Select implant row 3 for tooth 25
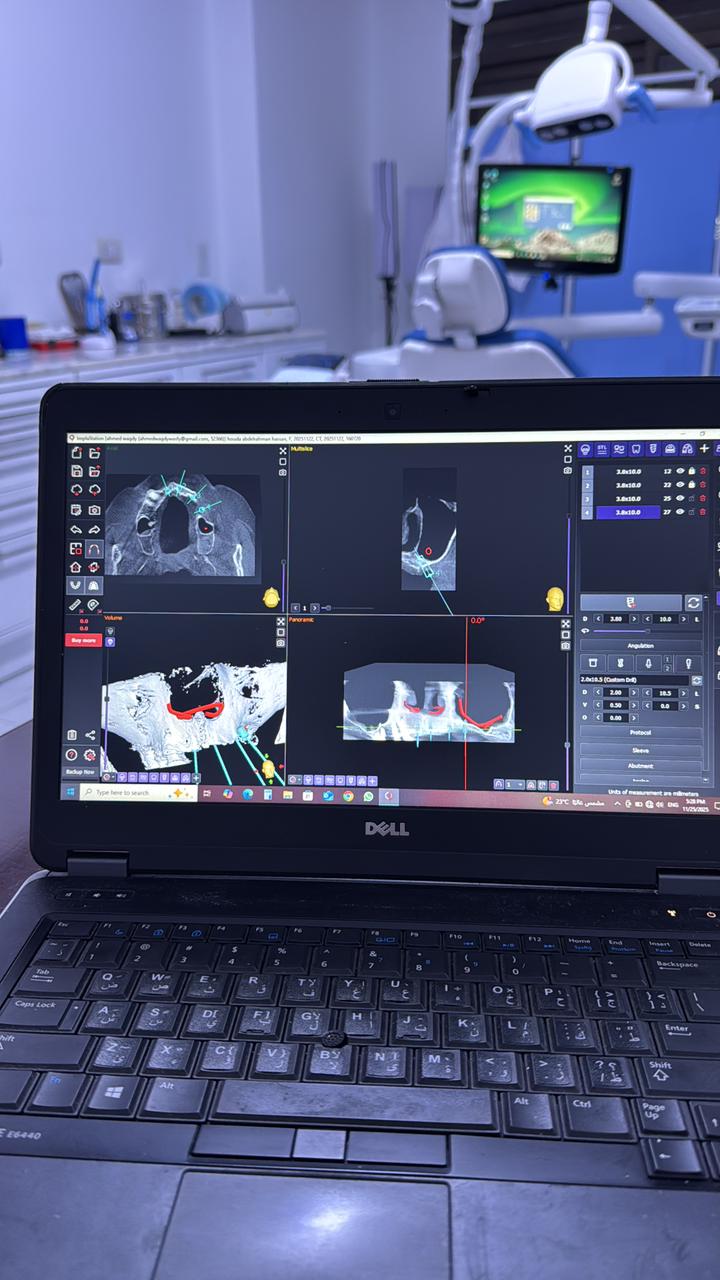Screen dimensions: 720x1280 pos(628,498)
